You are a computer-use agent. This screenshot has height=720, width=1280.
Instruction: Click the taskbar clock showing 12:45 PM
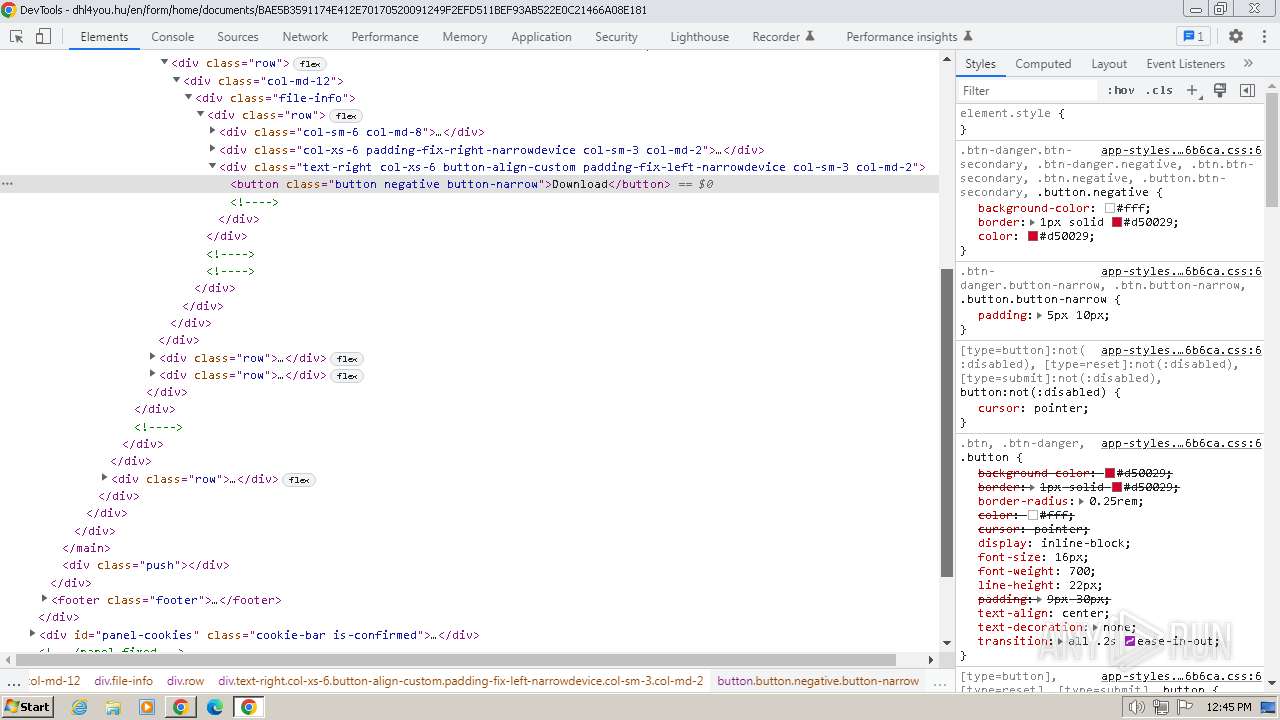pos(1228,707)
